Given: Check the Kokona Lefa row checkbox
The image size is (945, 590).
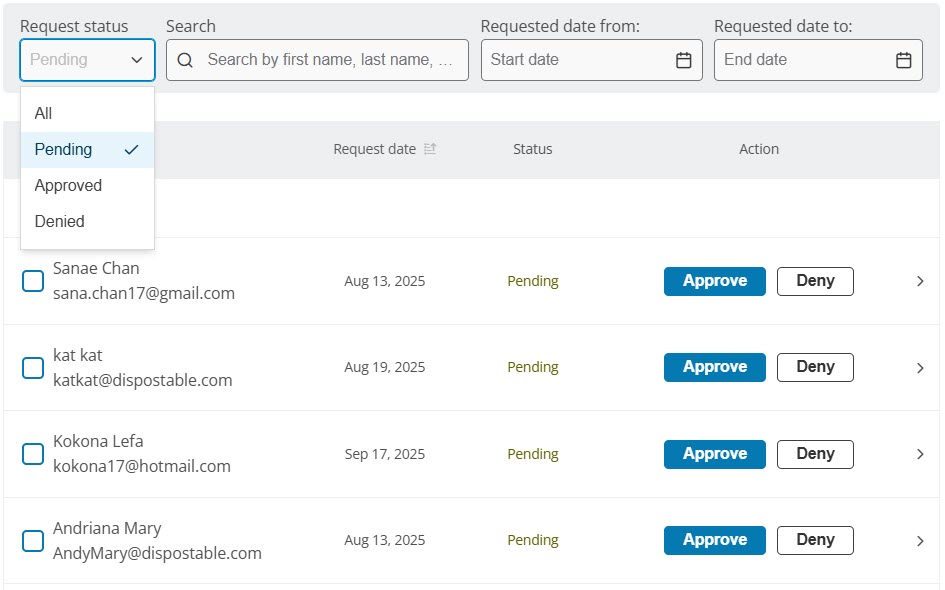Looking at the screenshot, I should coord(33,454).
